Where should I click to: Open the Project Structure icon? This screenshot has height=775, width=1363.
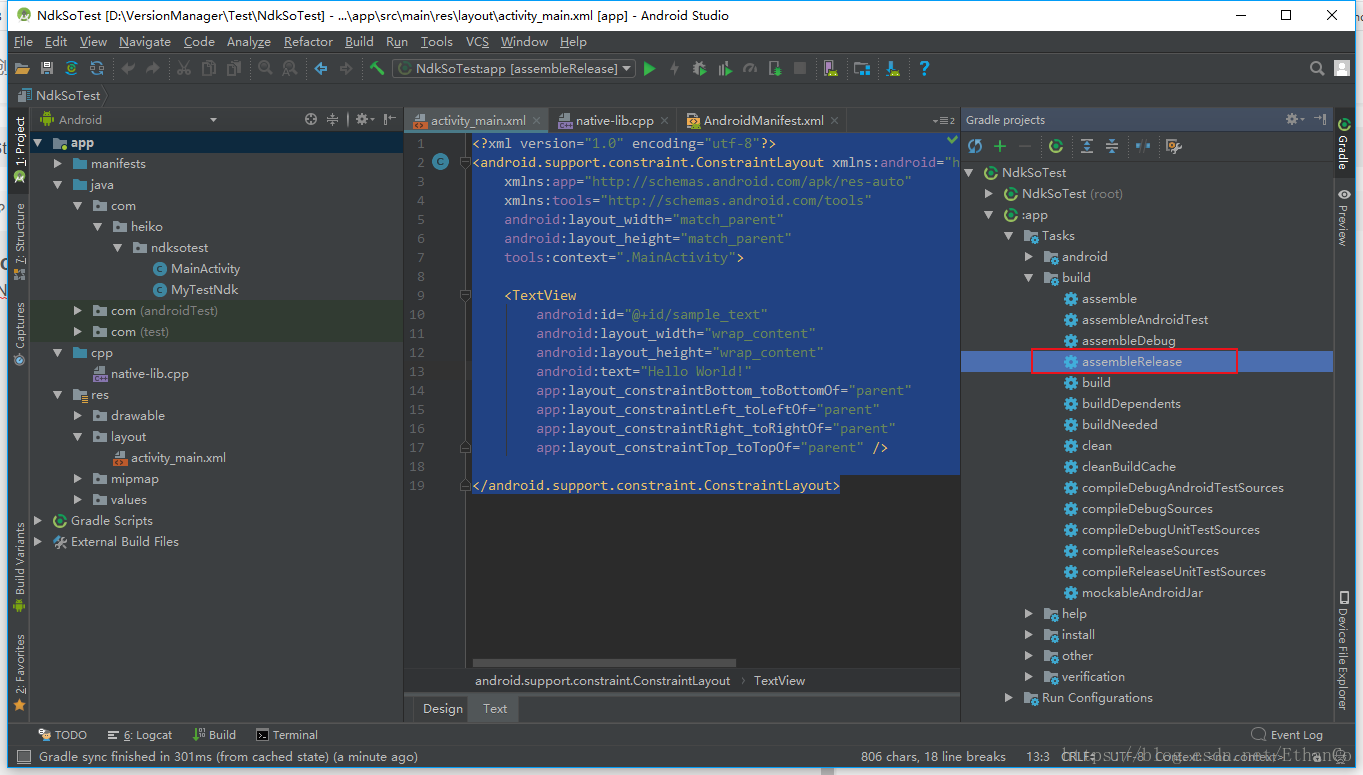pos(862,68)
